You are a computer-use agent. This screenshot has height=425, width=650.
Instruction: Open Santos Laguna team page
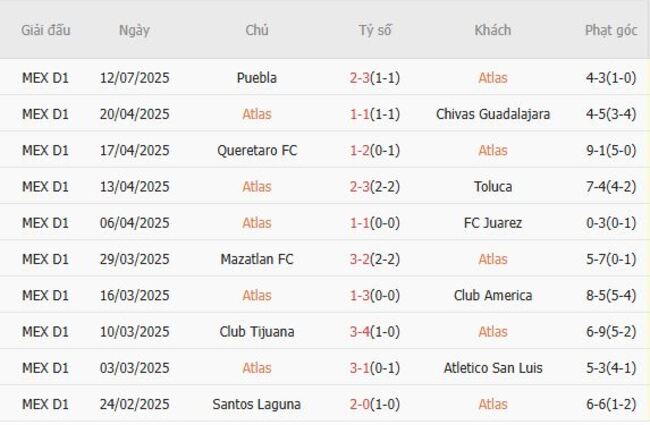[x=257, y=405]
